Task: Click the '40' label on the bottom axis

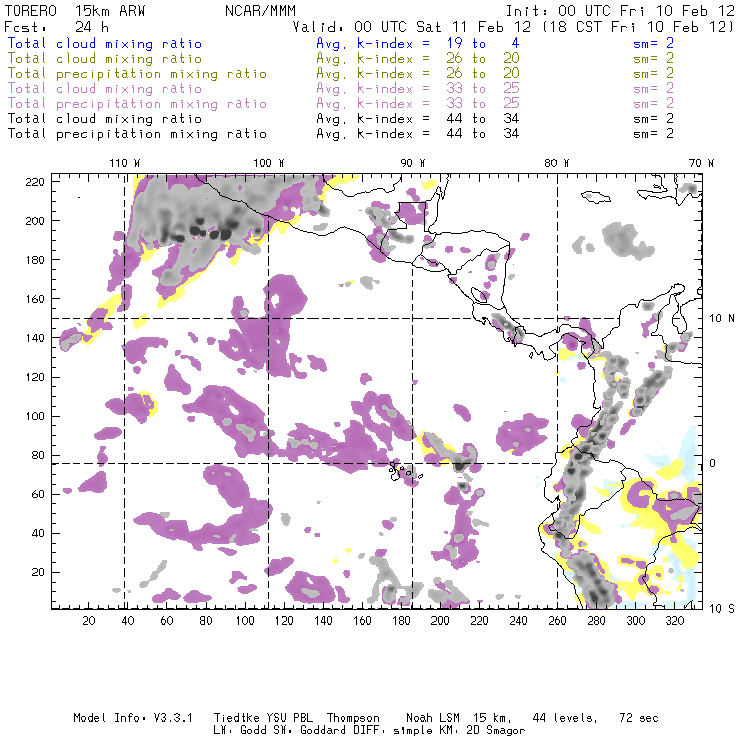Action: point(128,621)
